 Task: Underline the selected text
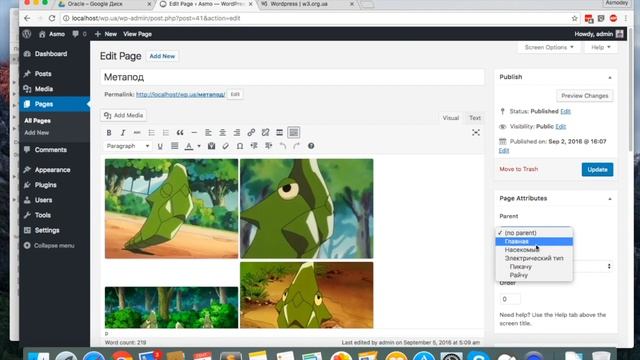point(160,146)
